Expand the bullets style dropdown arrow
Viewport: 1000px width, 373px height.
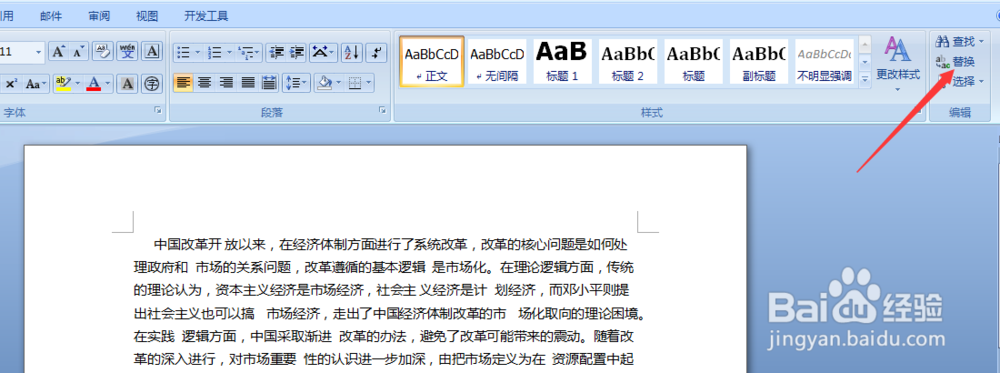coord(197,52)
